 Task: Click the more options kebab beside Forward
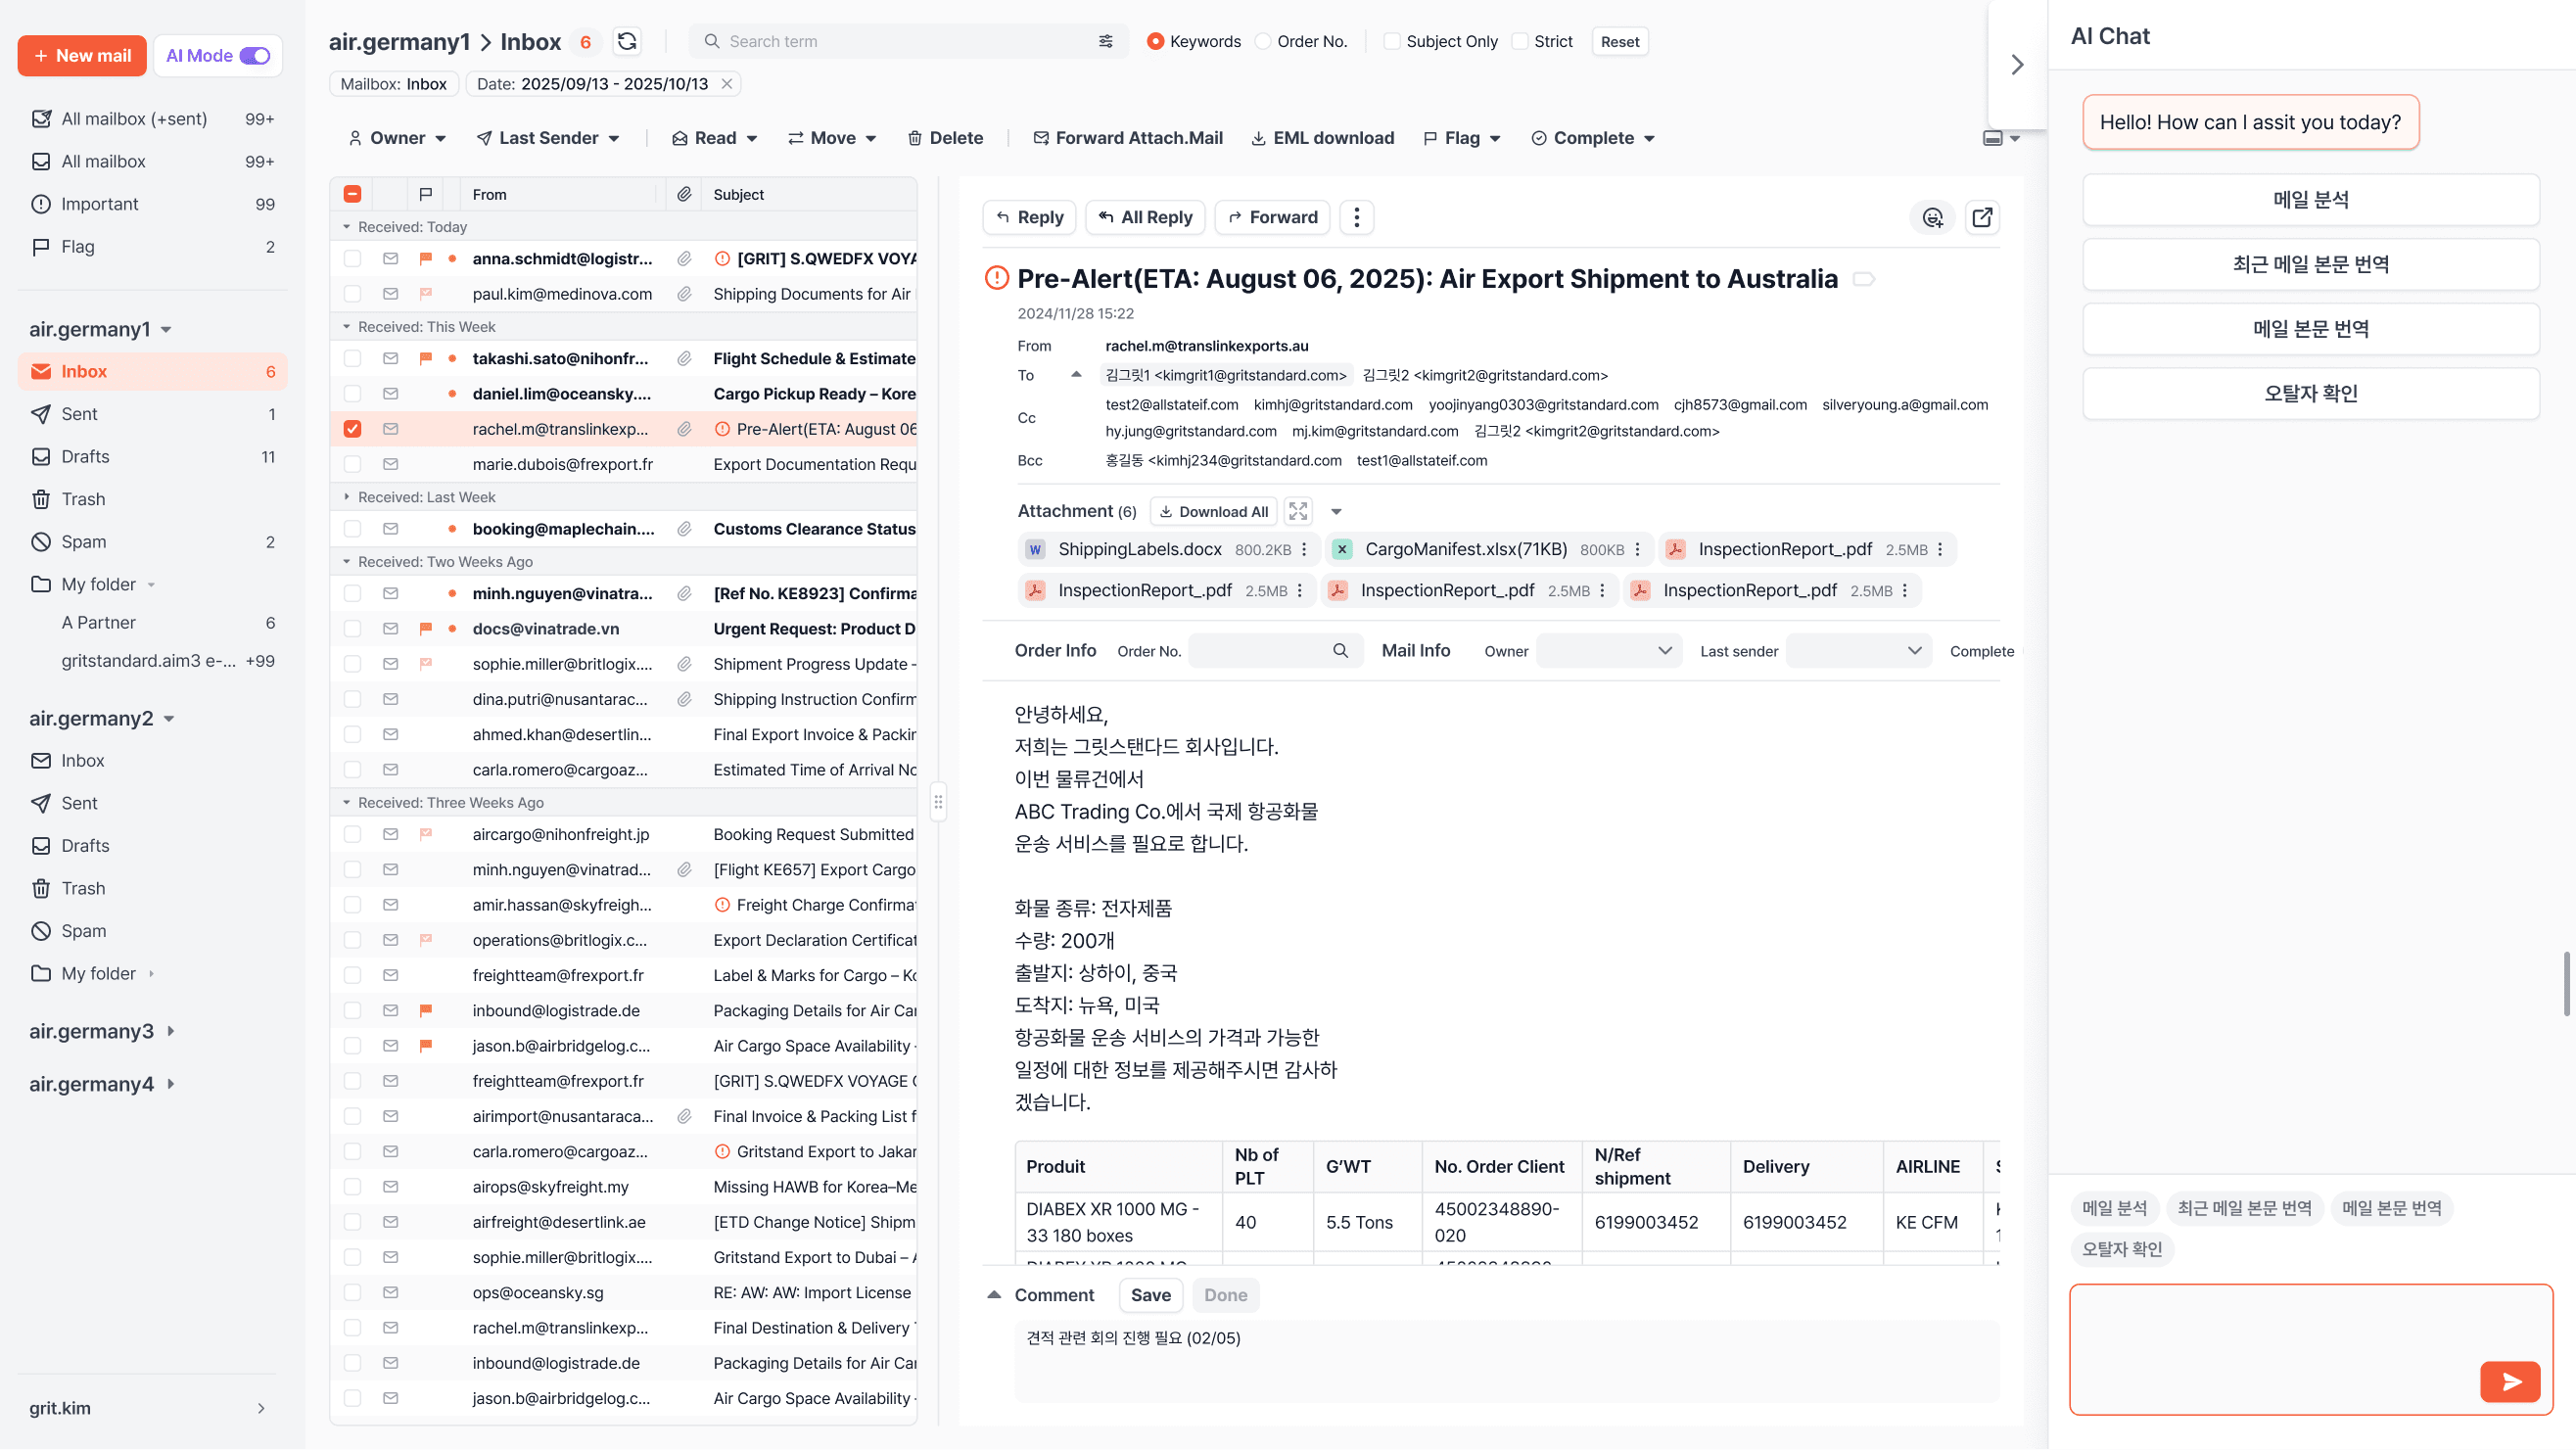[1357, 217]
